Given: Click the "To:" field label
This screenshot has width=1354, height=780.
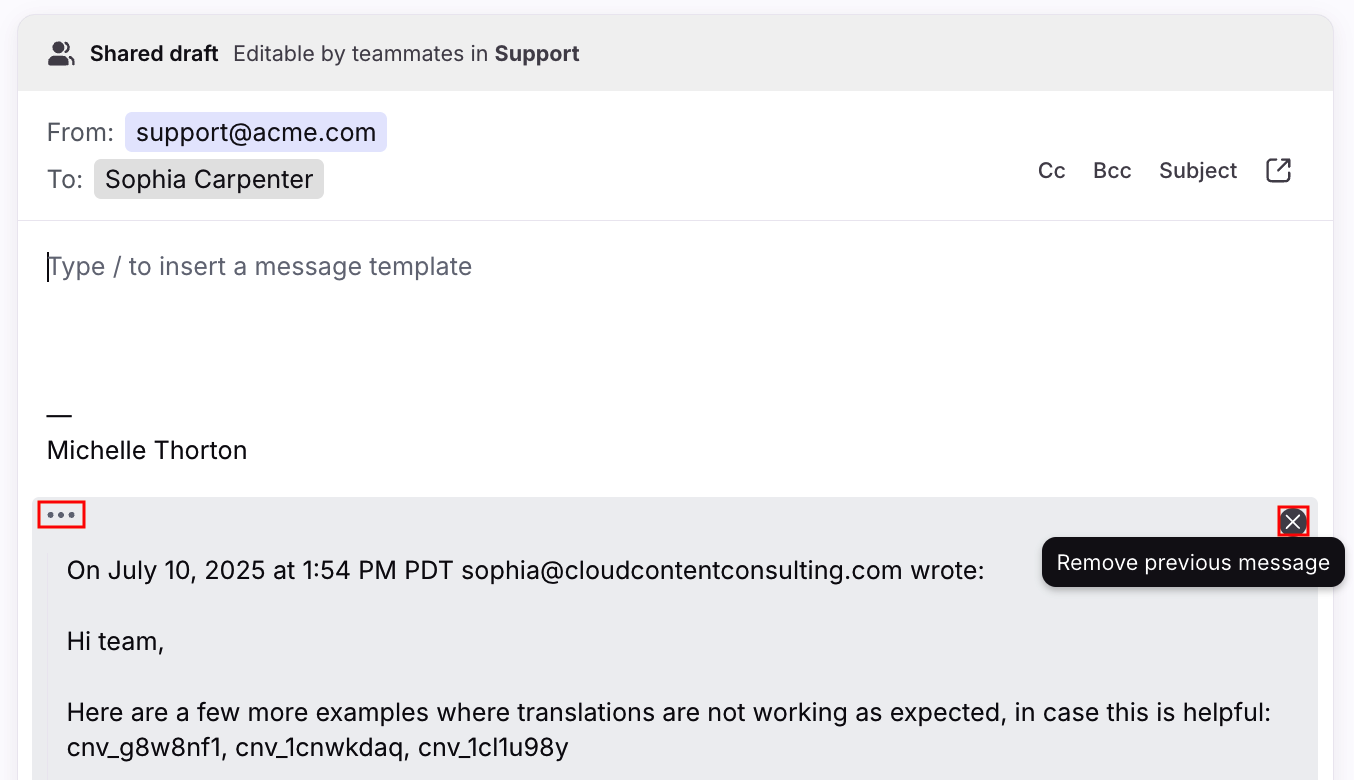Looking at the screenshot, I should click(65, 179).
